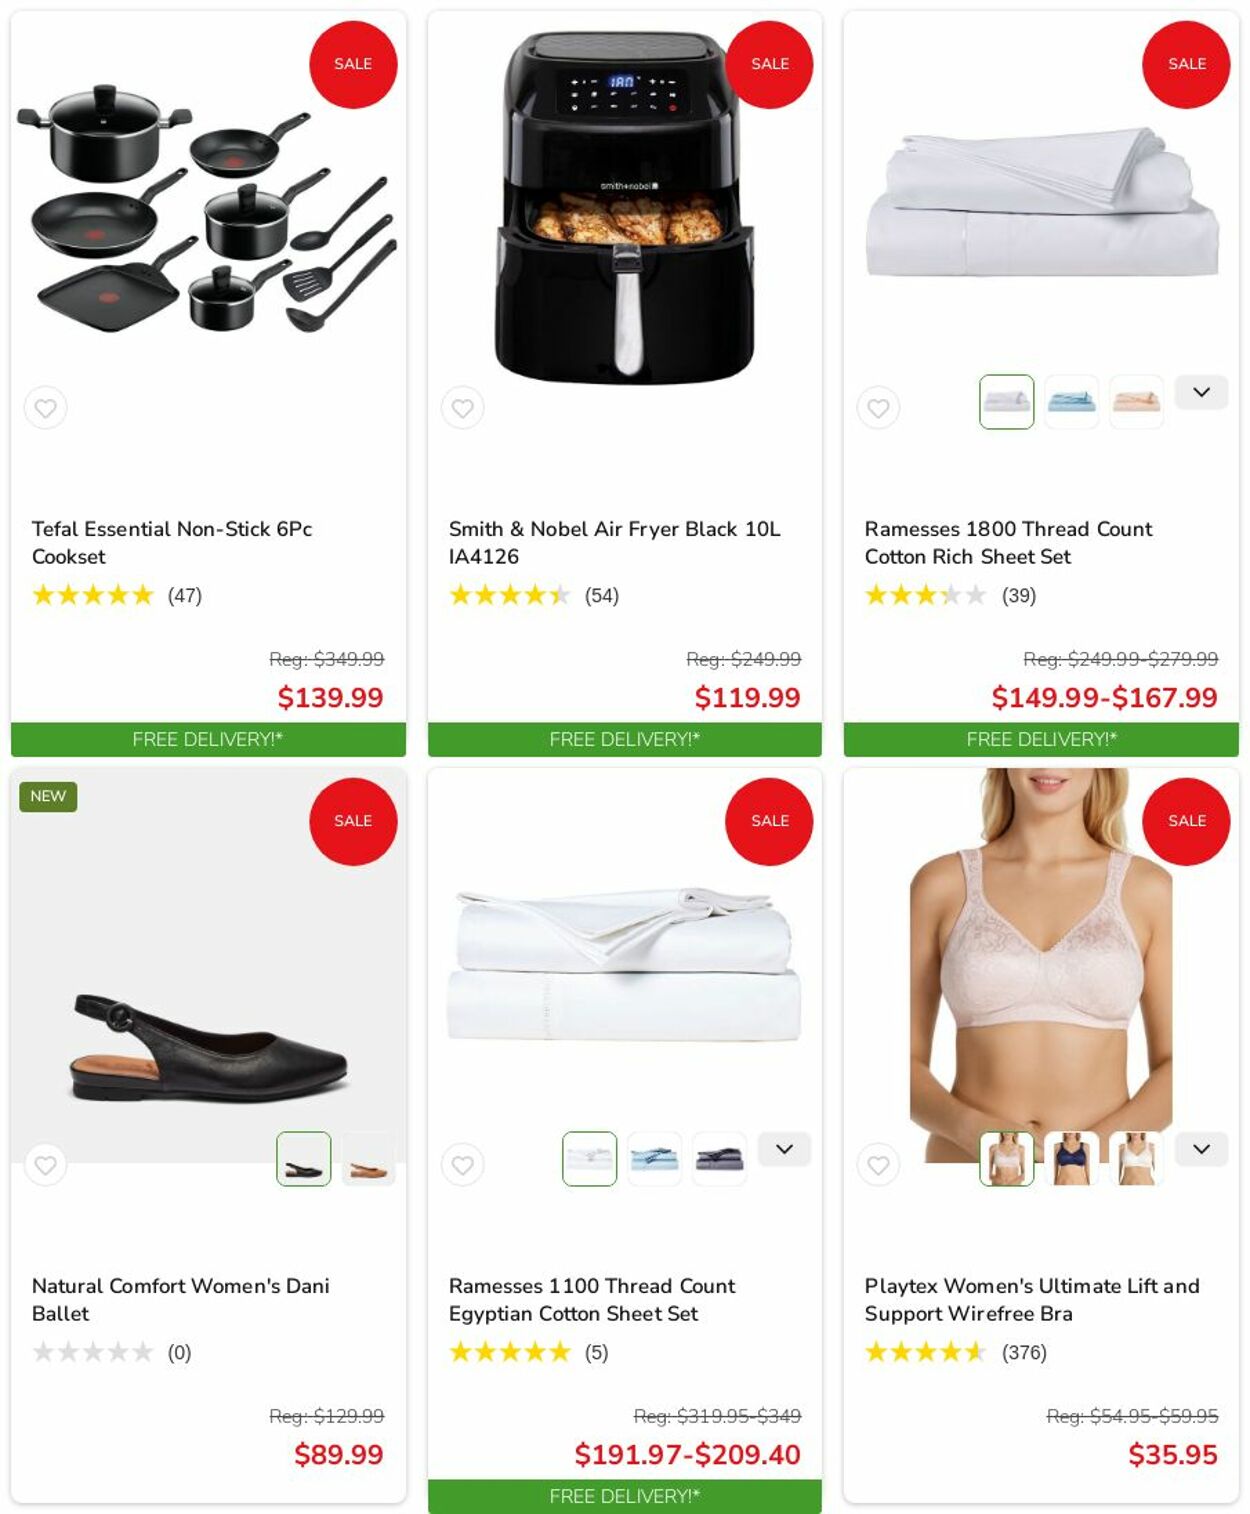The width and height of the screenshot is (1250, 1514).
Task: Pick navy Playtex bra colour thumbnail
Action: pos(1071,1159)
